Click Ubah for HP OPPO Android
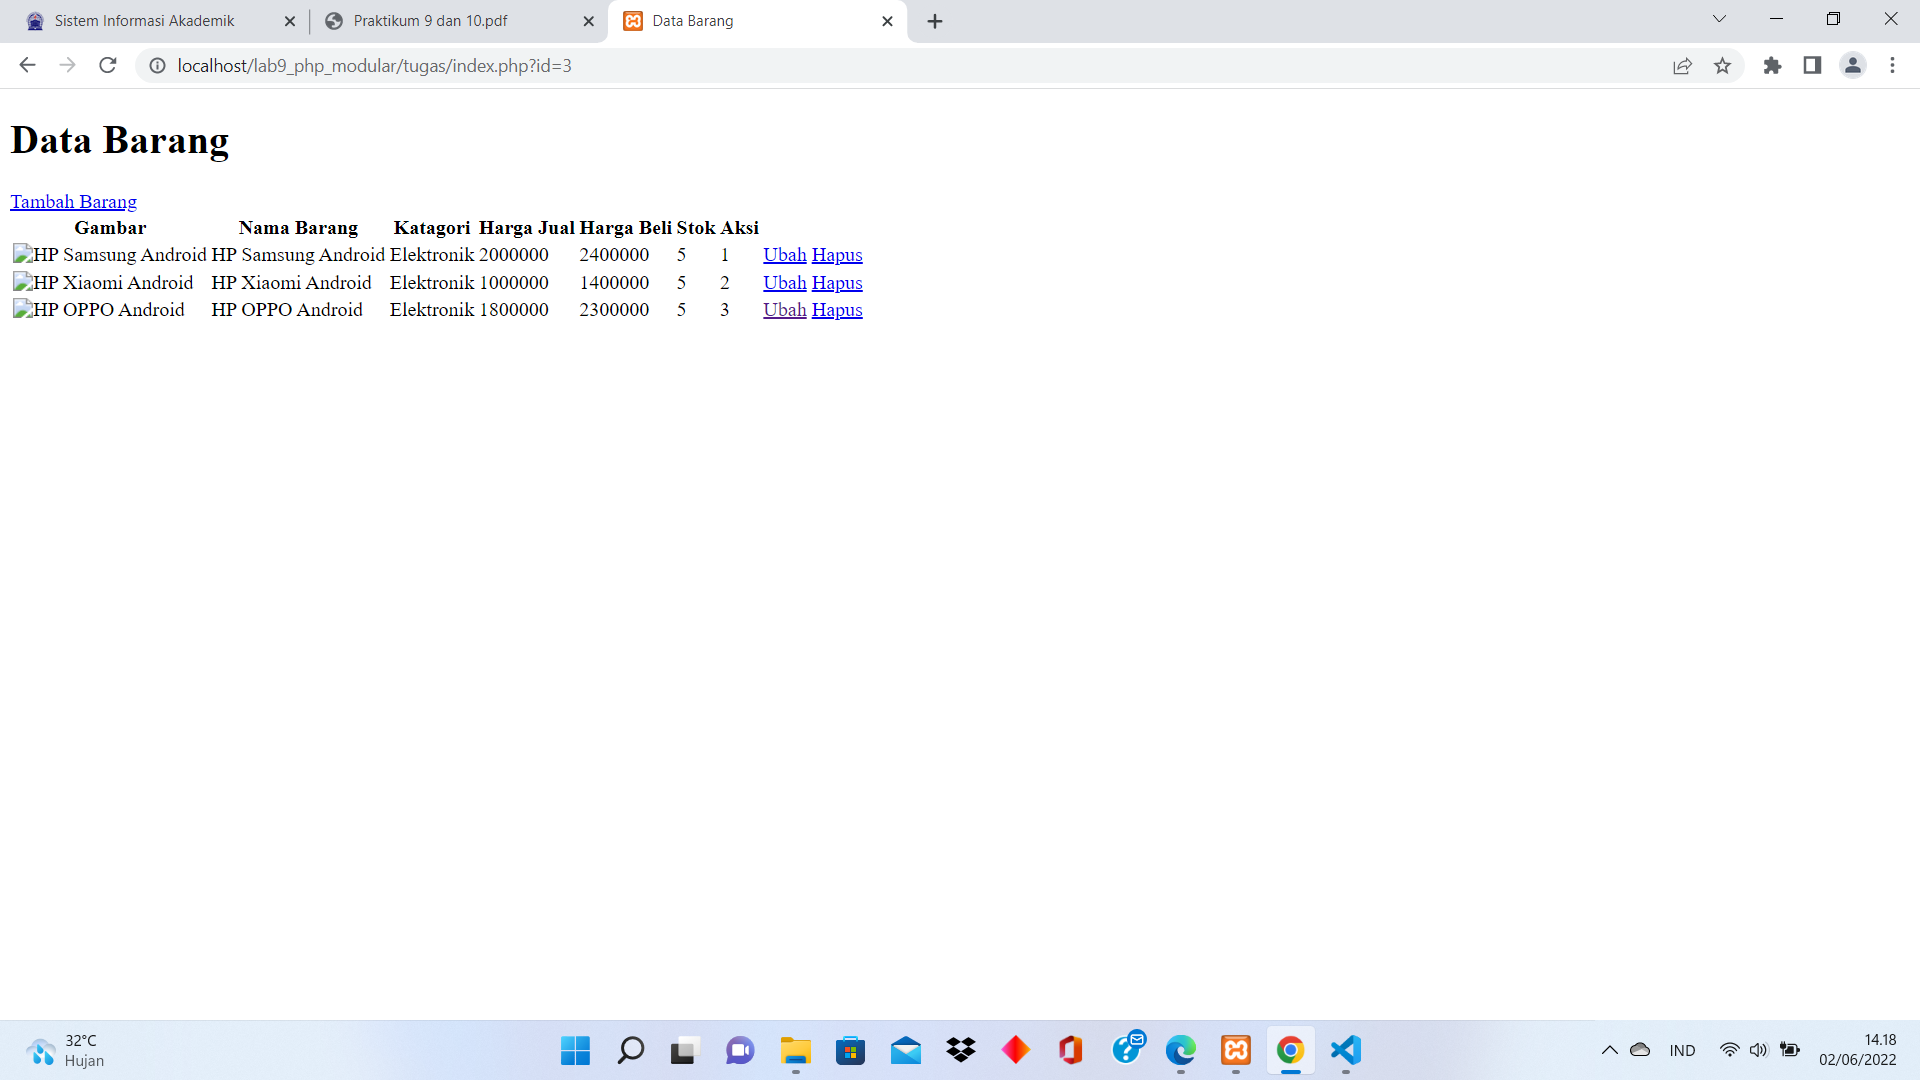 pyautogui.click(x=784, y=310)
